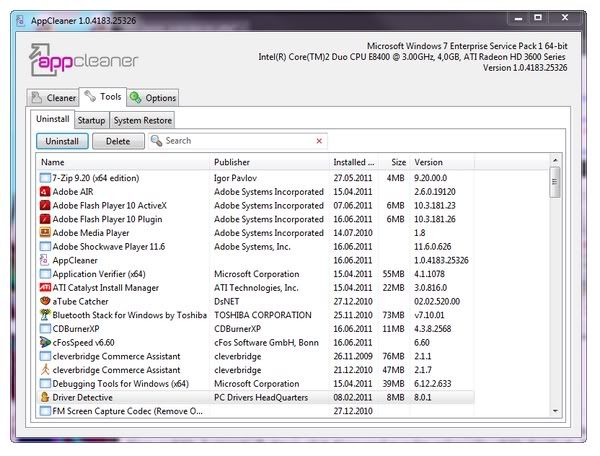
Task: Switch to the Tools tab
Action: (103, 97)
